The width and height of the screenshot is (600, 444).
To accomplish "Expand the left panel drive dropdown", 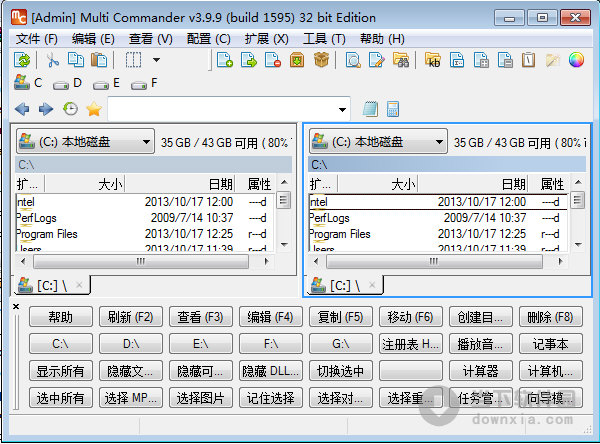I will 146,143.
